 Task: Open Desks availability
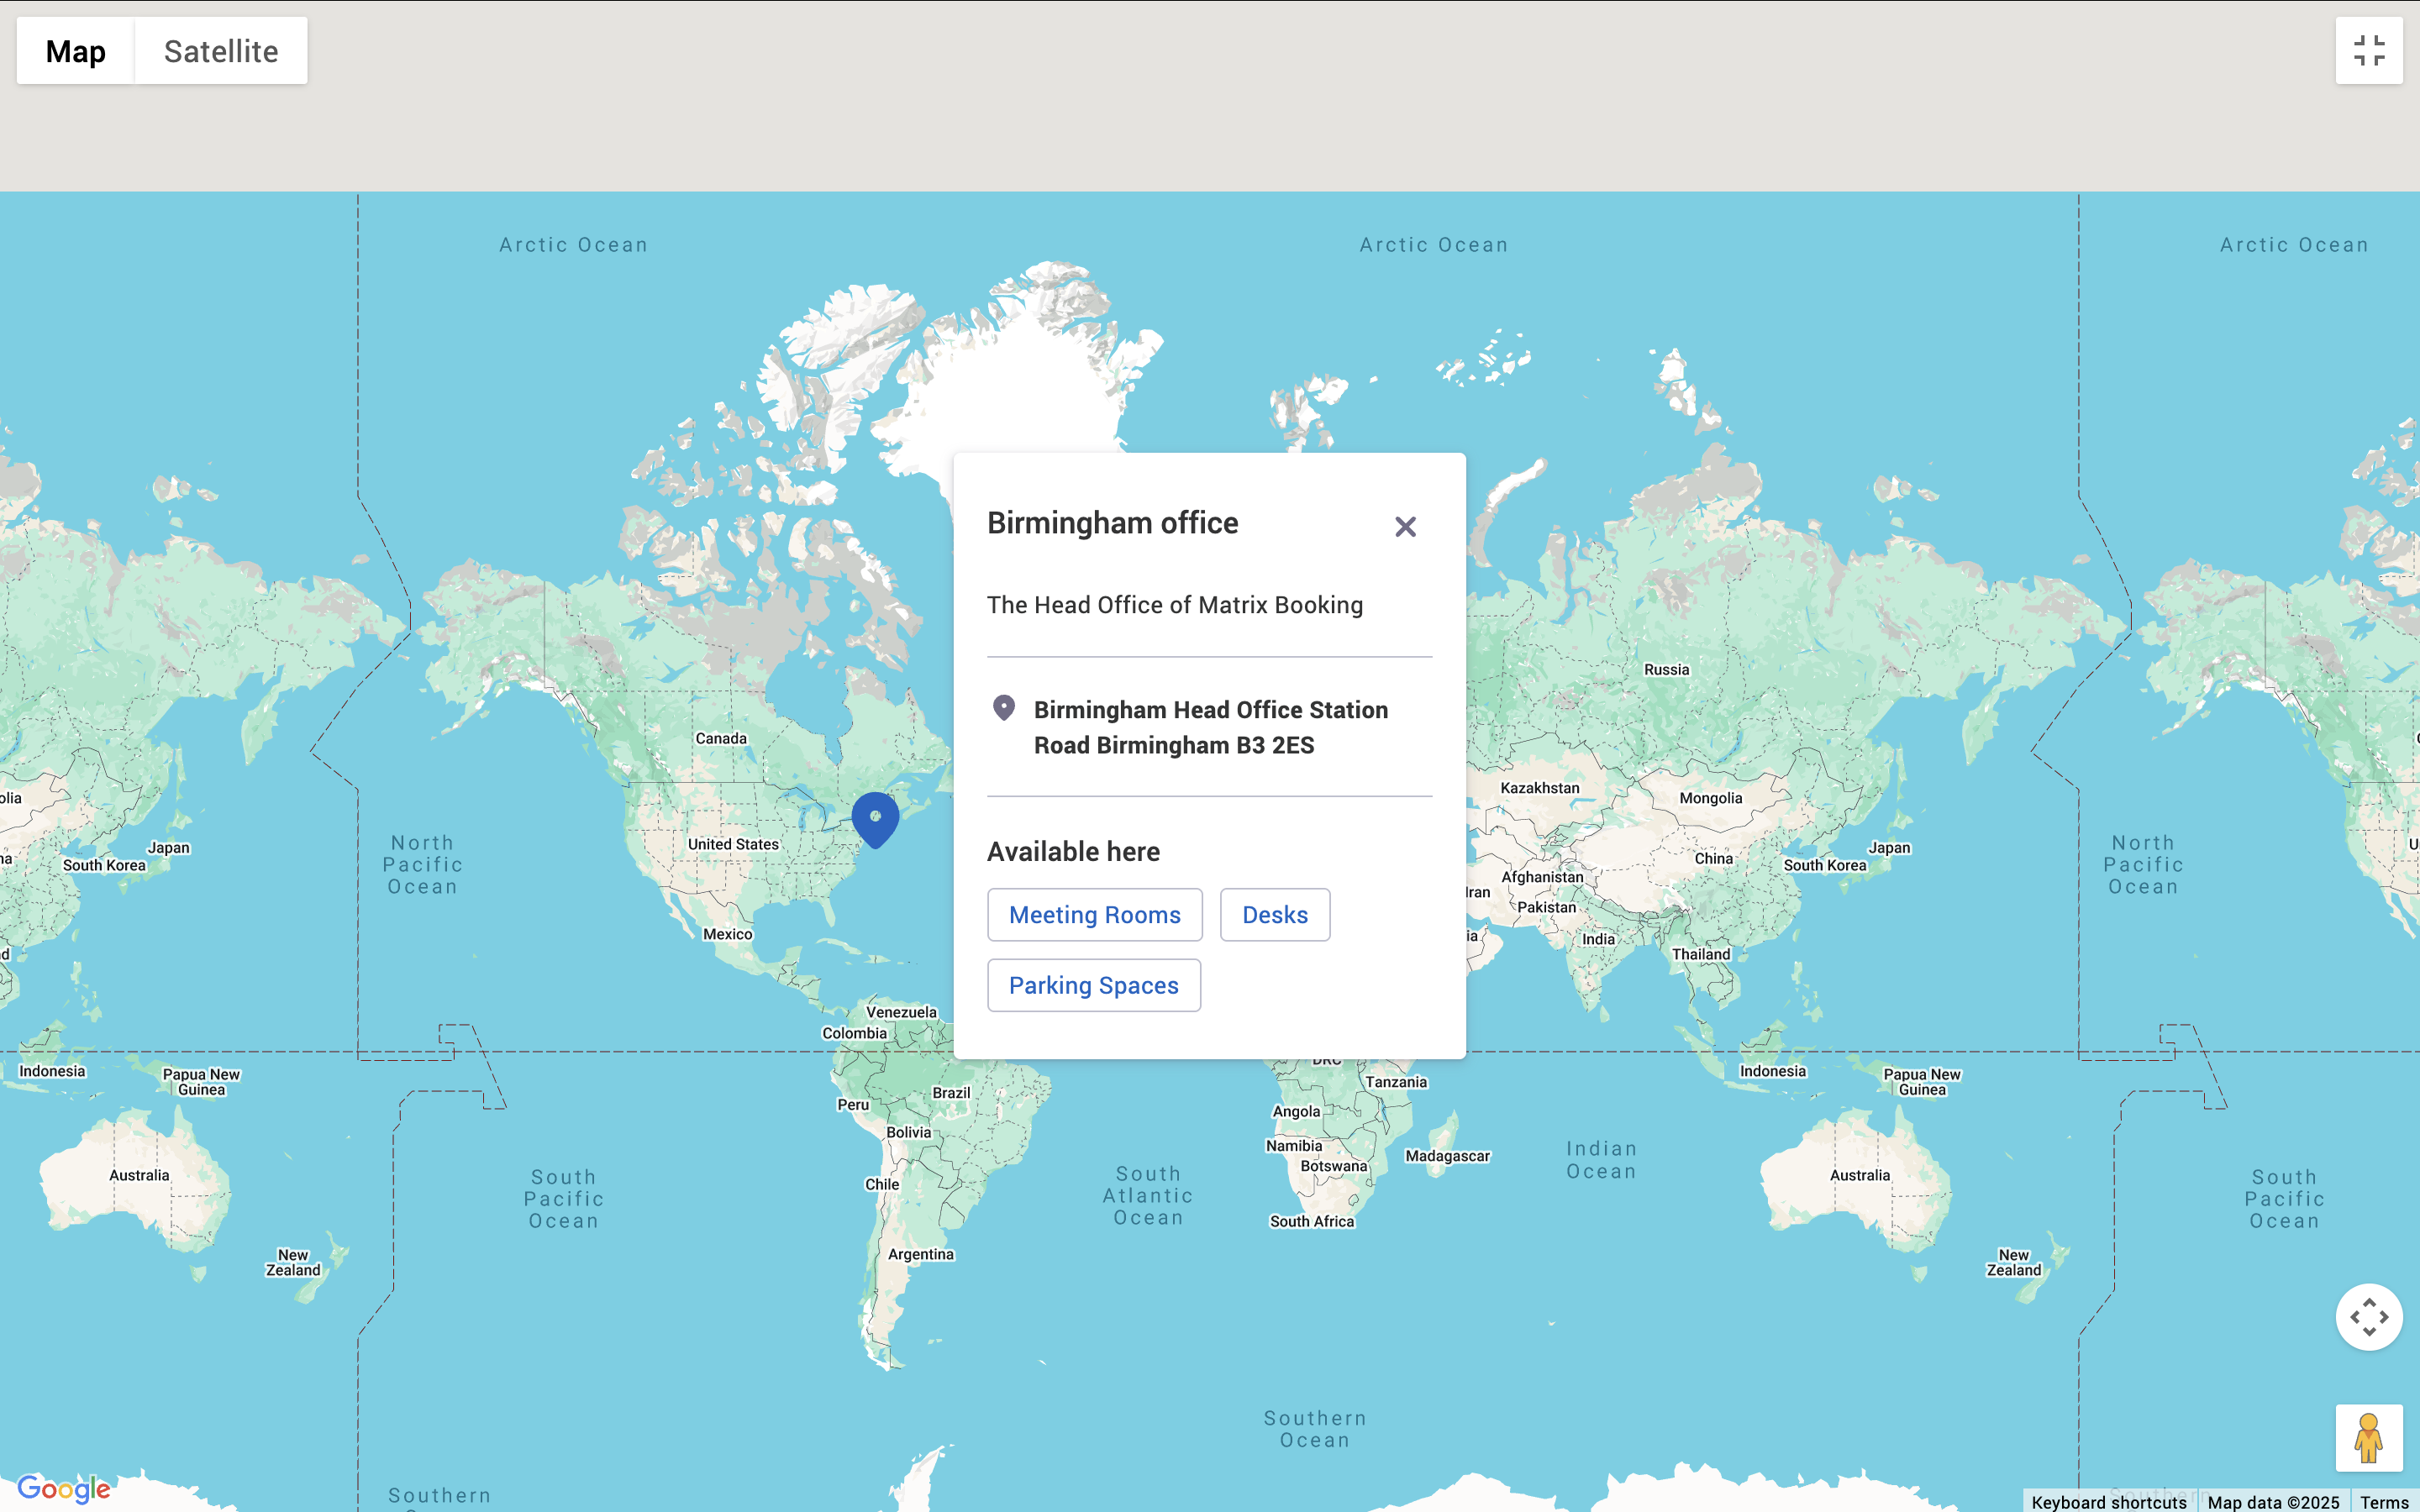click(x=1274, y=914)
